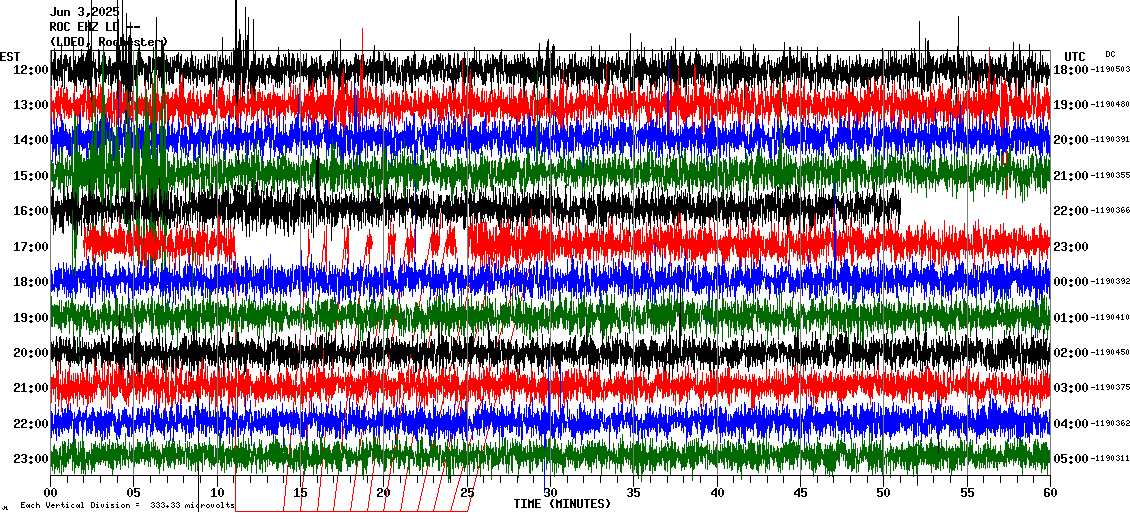
Task: Select the Jun 3, 2025 date text
Action: tap(84, 12)
